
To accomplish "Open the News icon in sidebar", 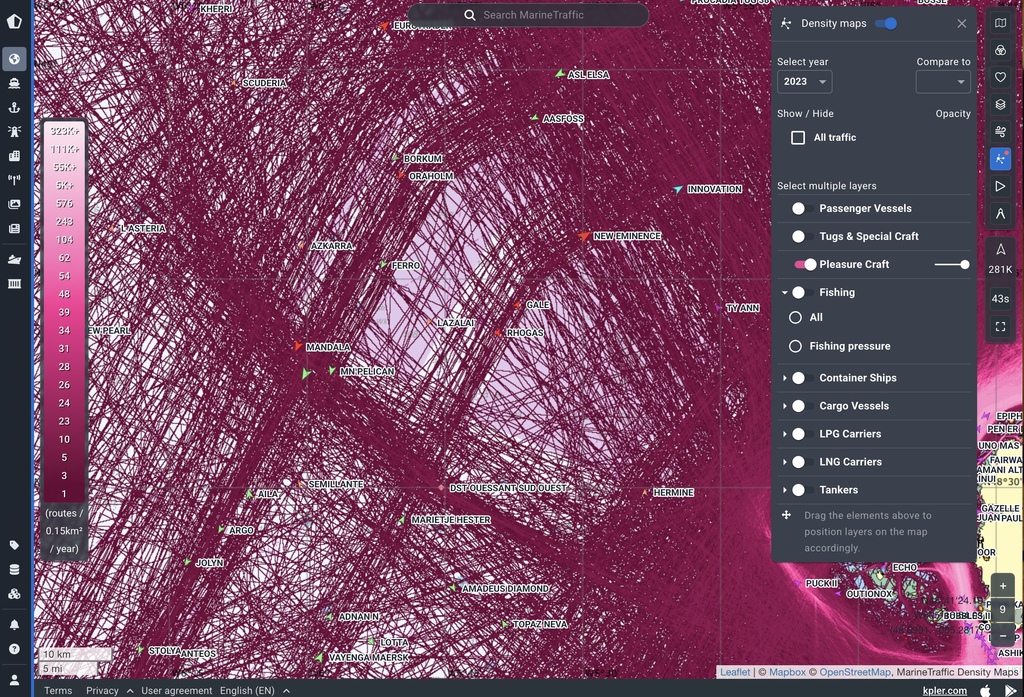I will 14,229.
